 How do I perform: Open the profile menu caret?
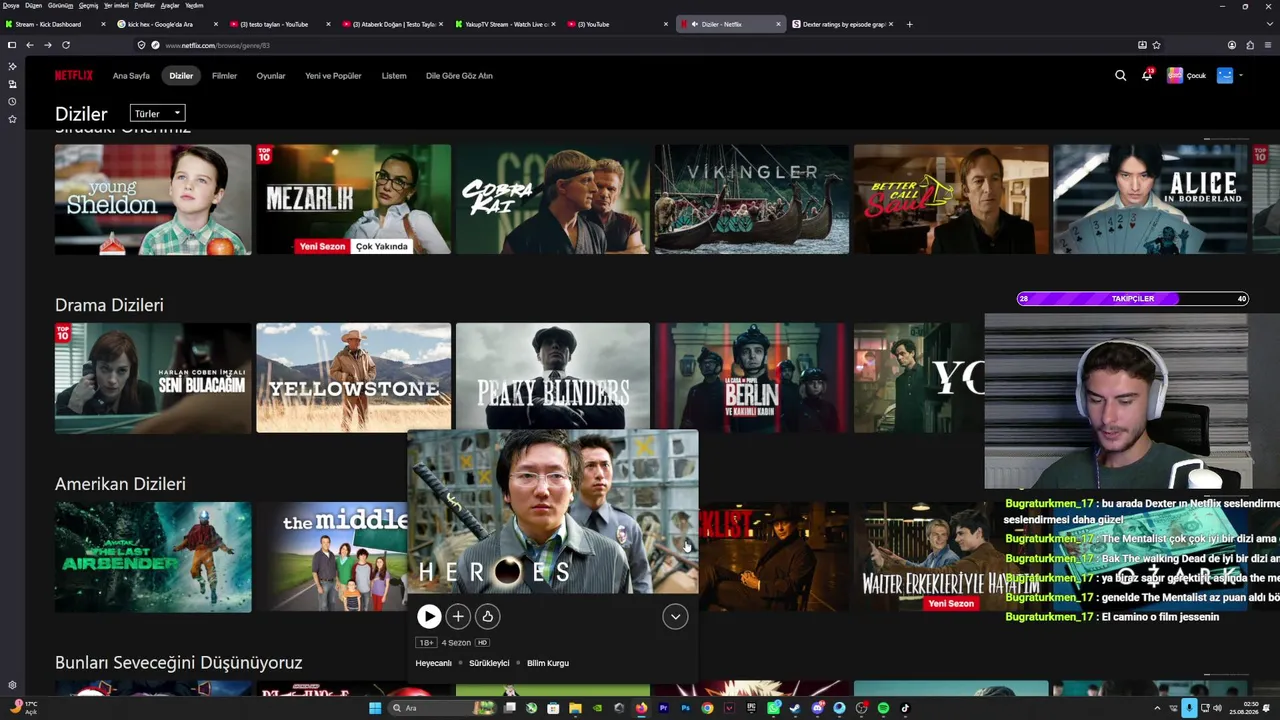click(1241, 75)
